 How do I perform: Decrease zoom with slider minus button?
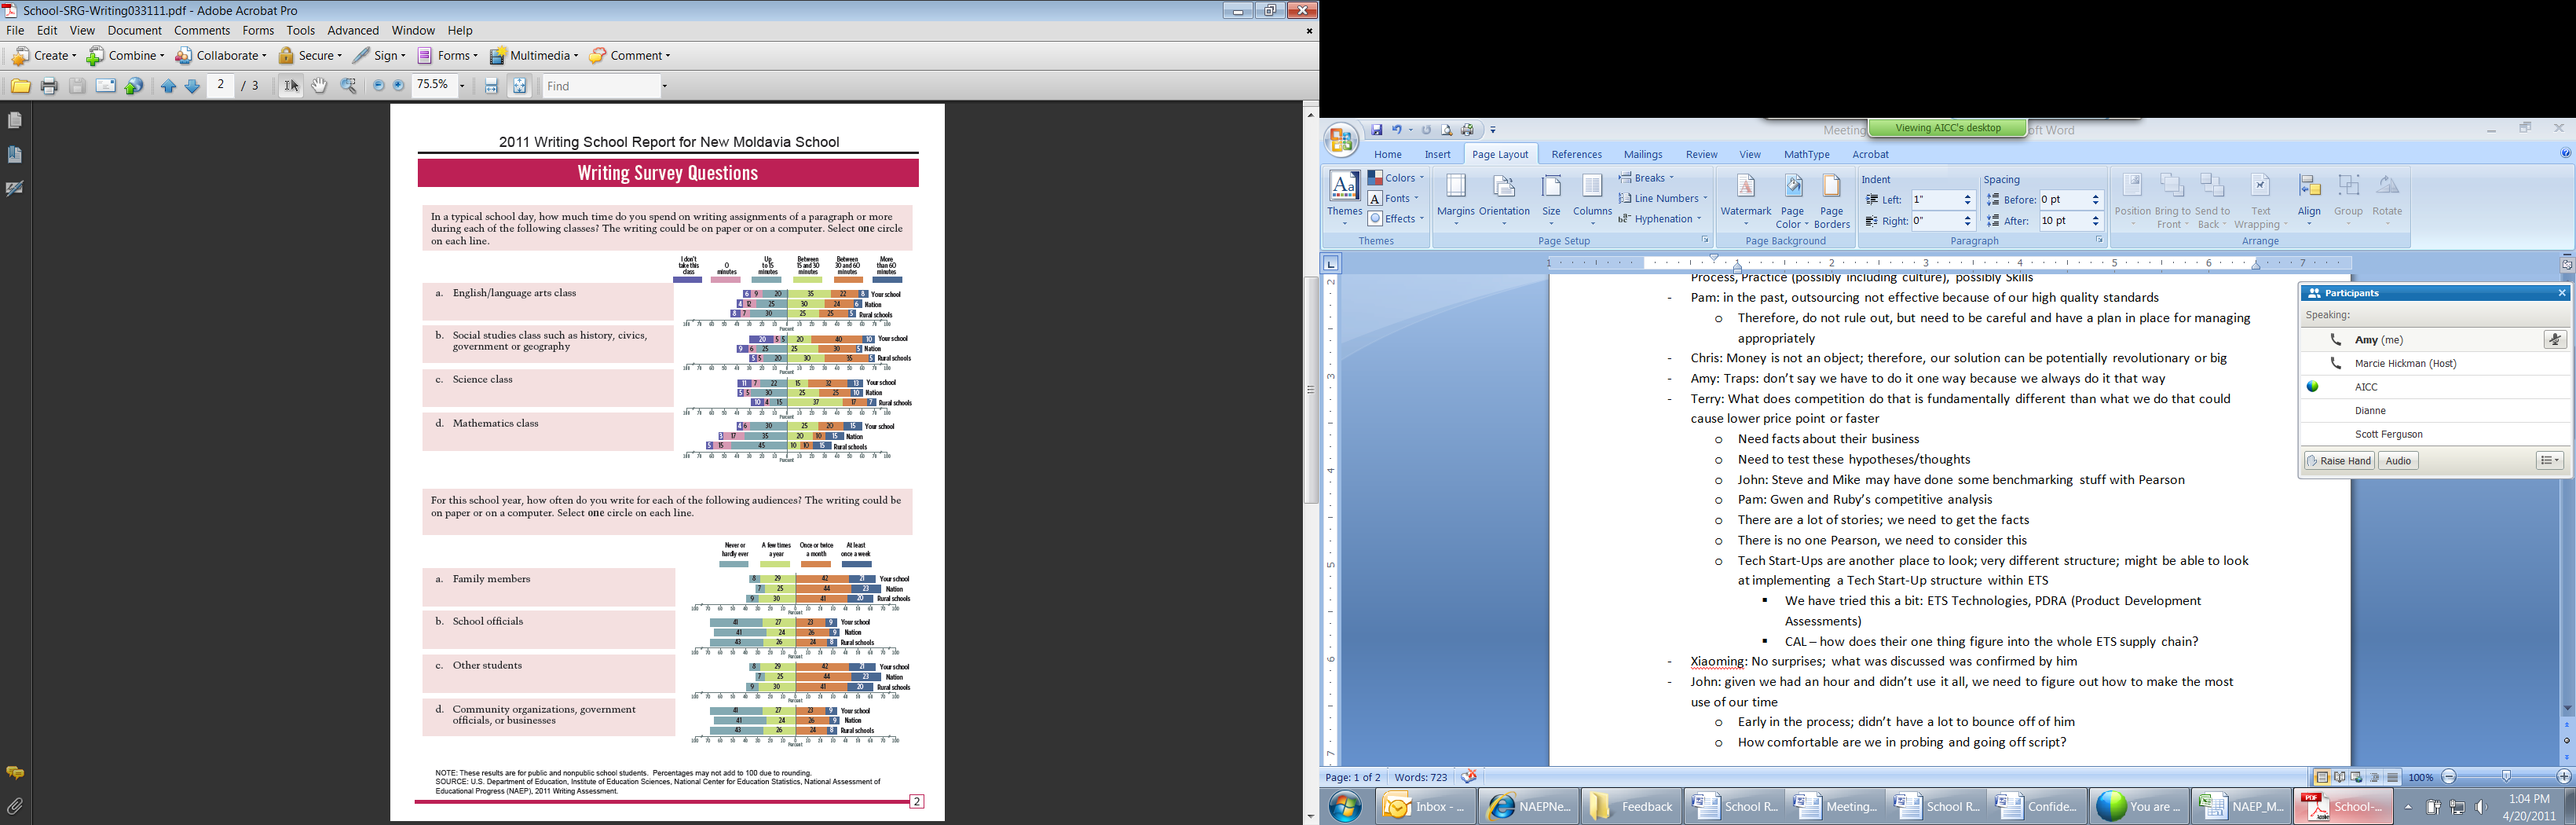point(2449,777)
